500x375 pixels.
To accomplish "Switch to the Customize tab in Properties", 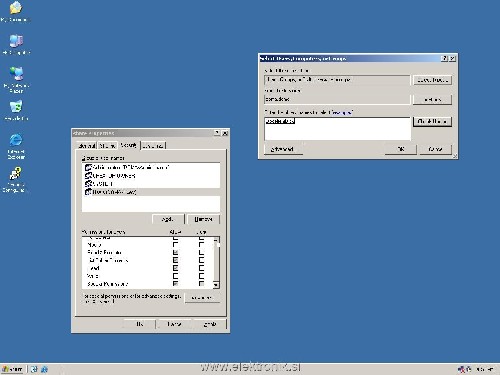I will coord(153,146).
